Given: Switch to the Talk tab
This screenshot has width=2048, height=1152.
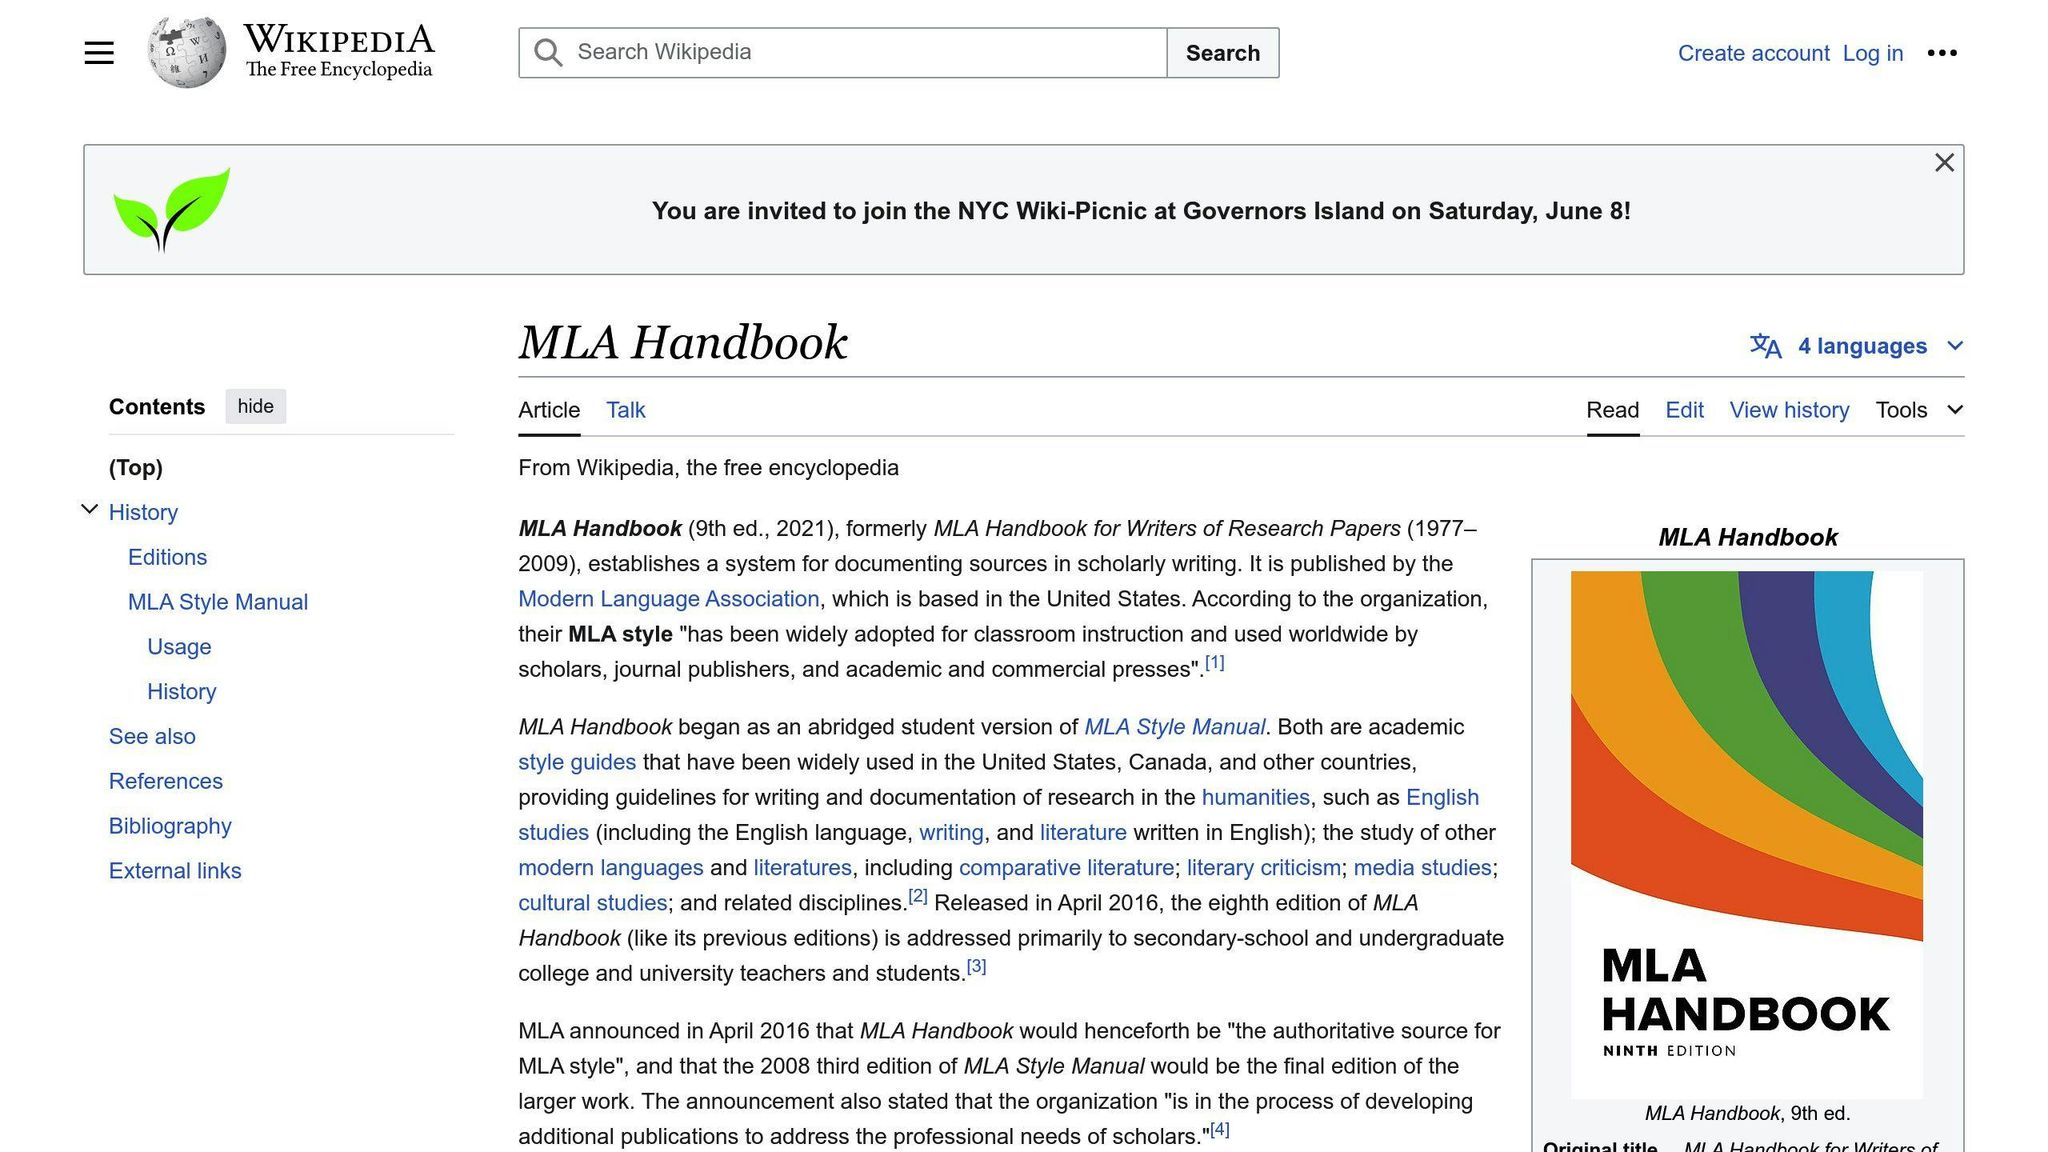Looking at the screenshot, I should [624, 410].
